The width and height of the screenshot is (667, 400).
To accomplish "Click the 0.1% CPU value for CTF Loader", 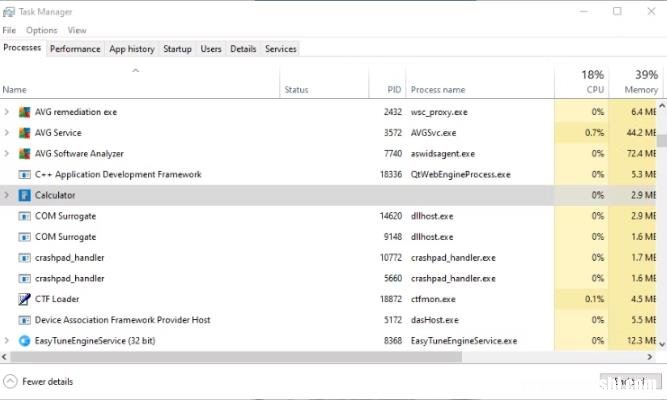I will 595,299.
